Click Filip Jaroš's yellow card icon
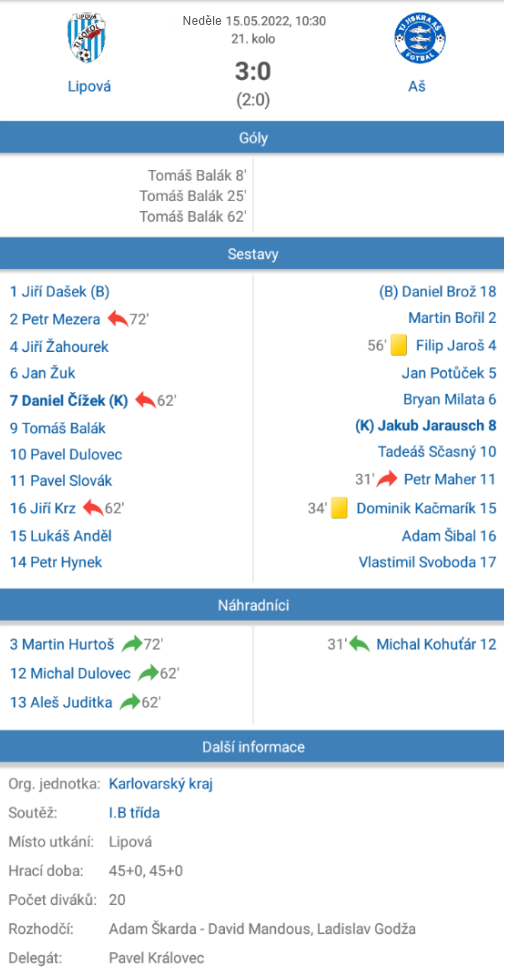Image resolution: width=505 pixels, height=977 pixels. tap(399, 345)
